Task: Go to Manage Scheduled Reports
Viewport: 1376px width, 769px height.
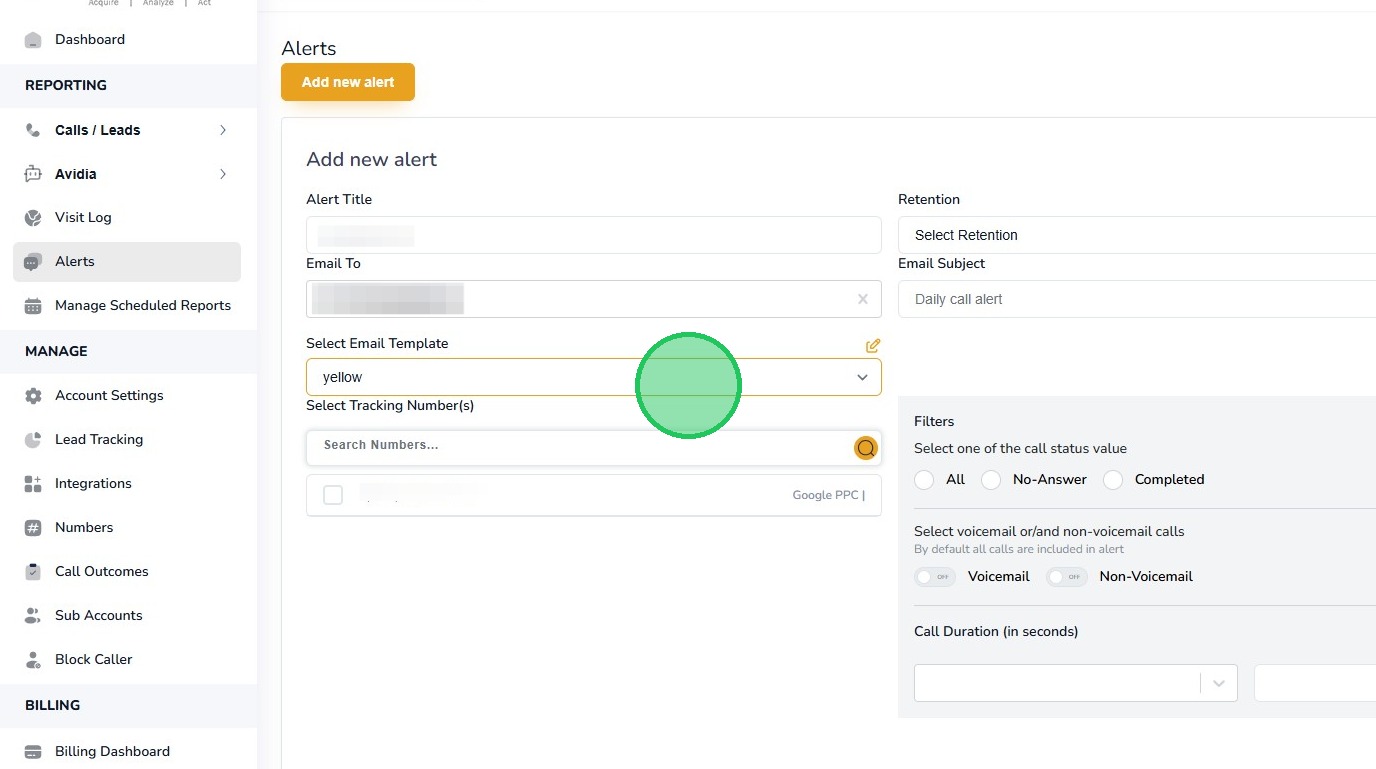Action: click(142, 306)
